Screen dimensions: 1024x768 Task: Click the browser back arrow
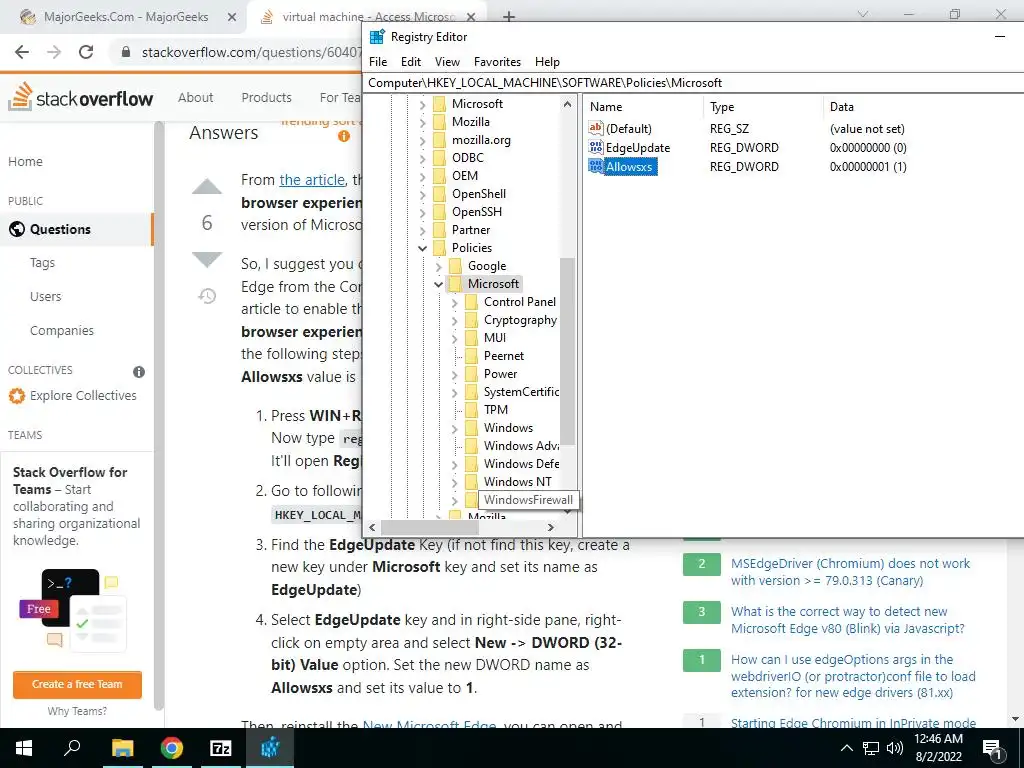click(x=22, y=52)
